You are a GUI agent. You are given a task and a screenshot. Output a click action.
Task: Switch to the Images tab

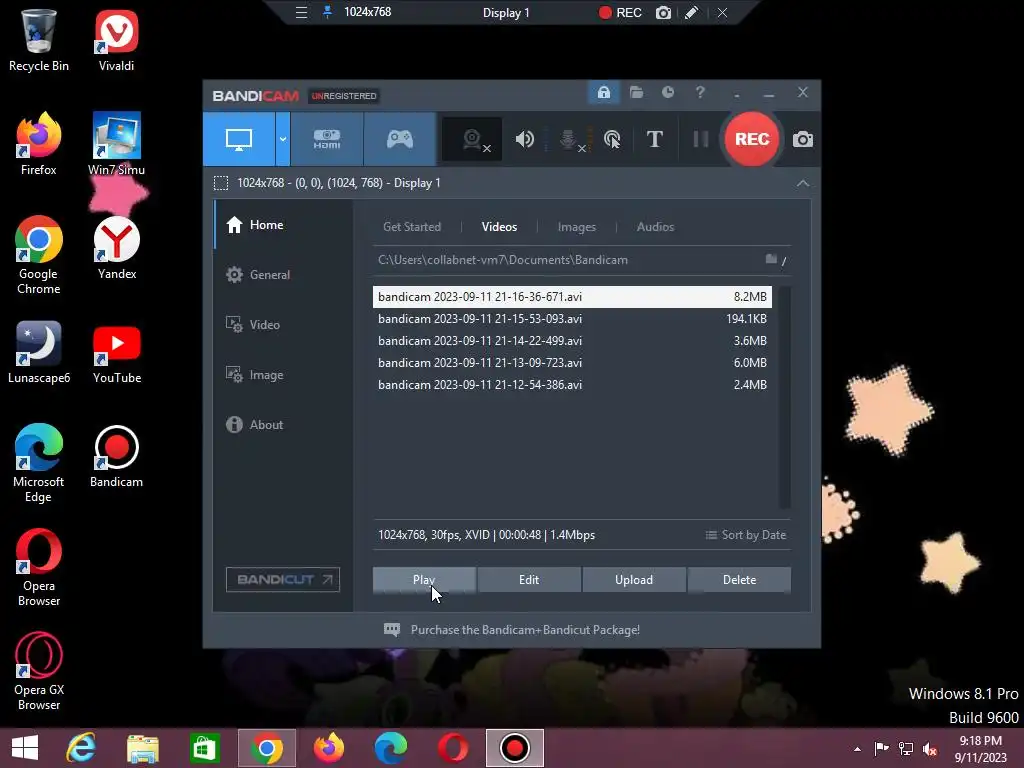click(x=577, y=227)
